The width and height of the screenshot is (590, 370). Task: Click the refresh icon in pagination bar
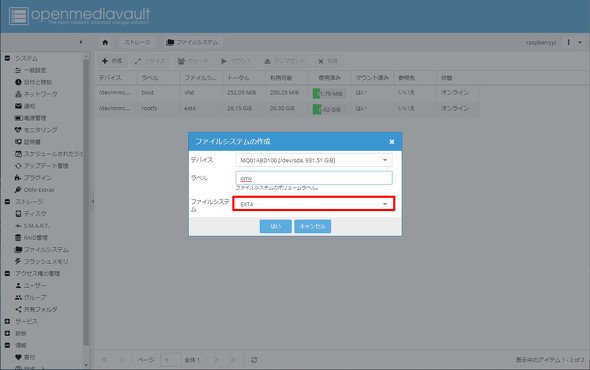(x=254, y=360)
